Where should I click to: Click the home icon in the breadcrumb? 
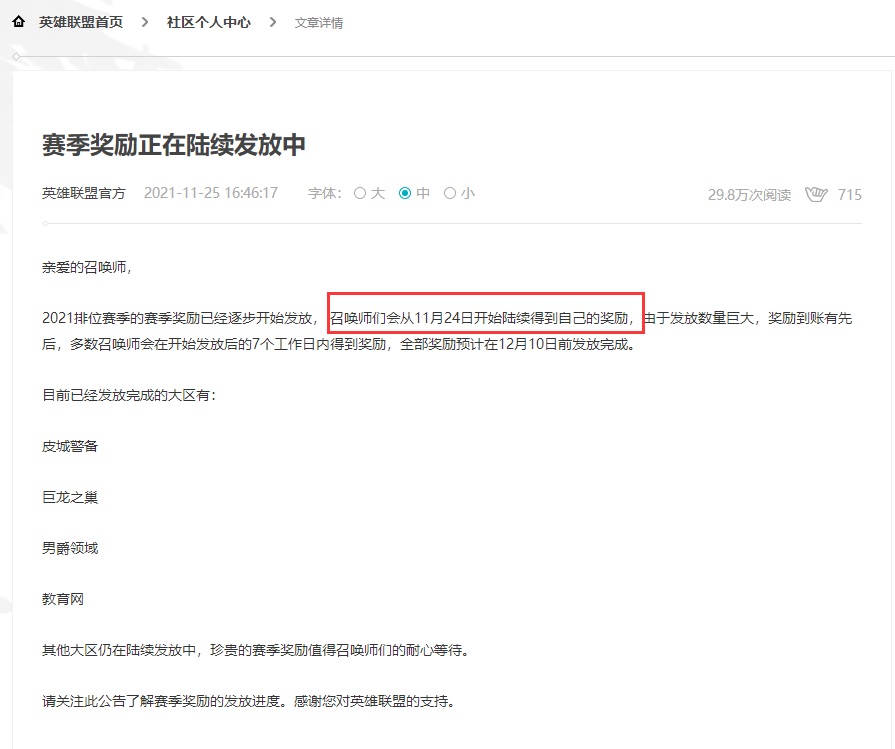coord(18,22)
